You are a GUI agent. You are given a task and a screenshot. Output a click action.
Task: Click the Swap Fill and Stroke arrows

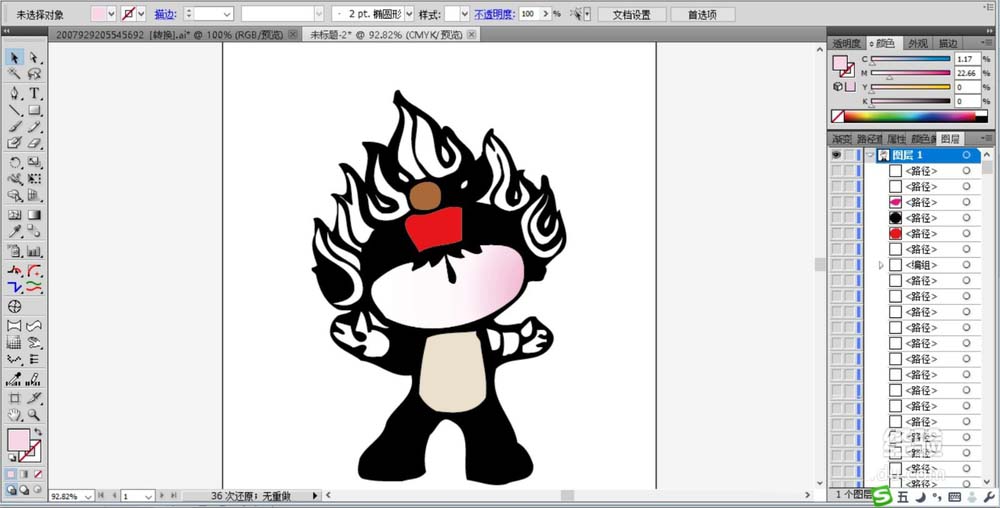point(38,432)
